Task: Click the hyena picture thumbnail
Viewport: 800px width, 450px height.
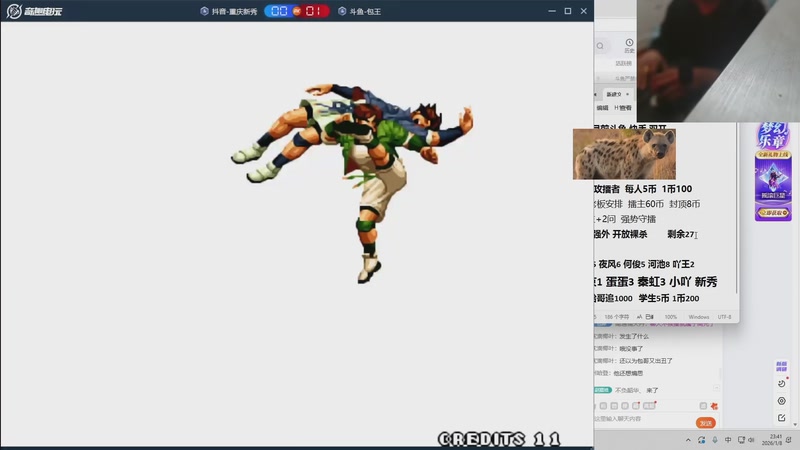Action: [x=624, y=154]
